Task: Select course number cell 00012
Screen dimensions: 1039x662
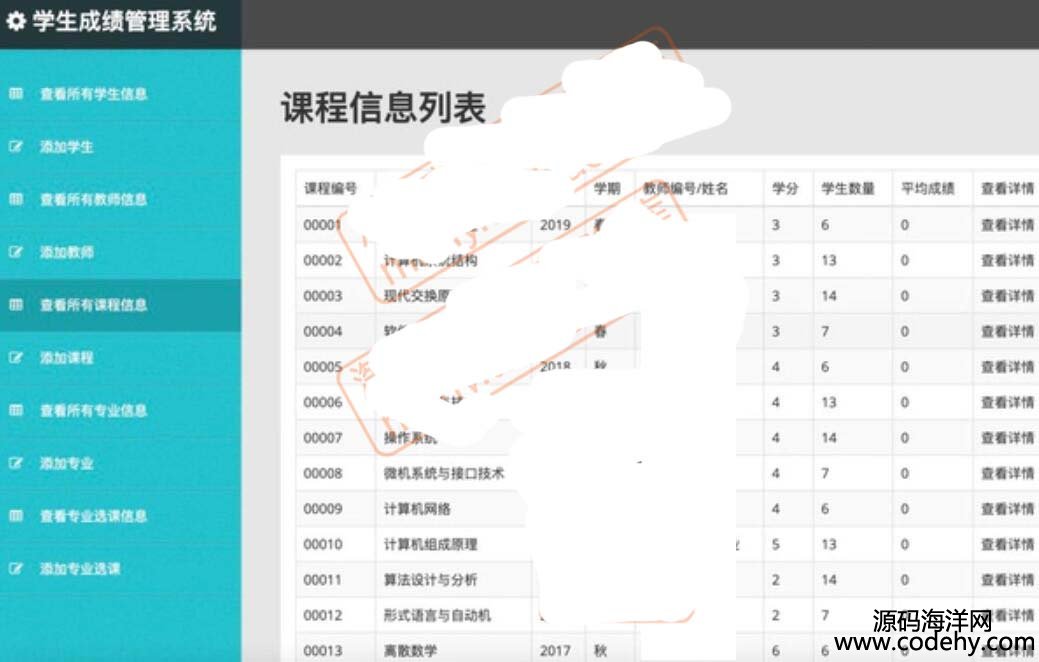Action: pos(323,615)
